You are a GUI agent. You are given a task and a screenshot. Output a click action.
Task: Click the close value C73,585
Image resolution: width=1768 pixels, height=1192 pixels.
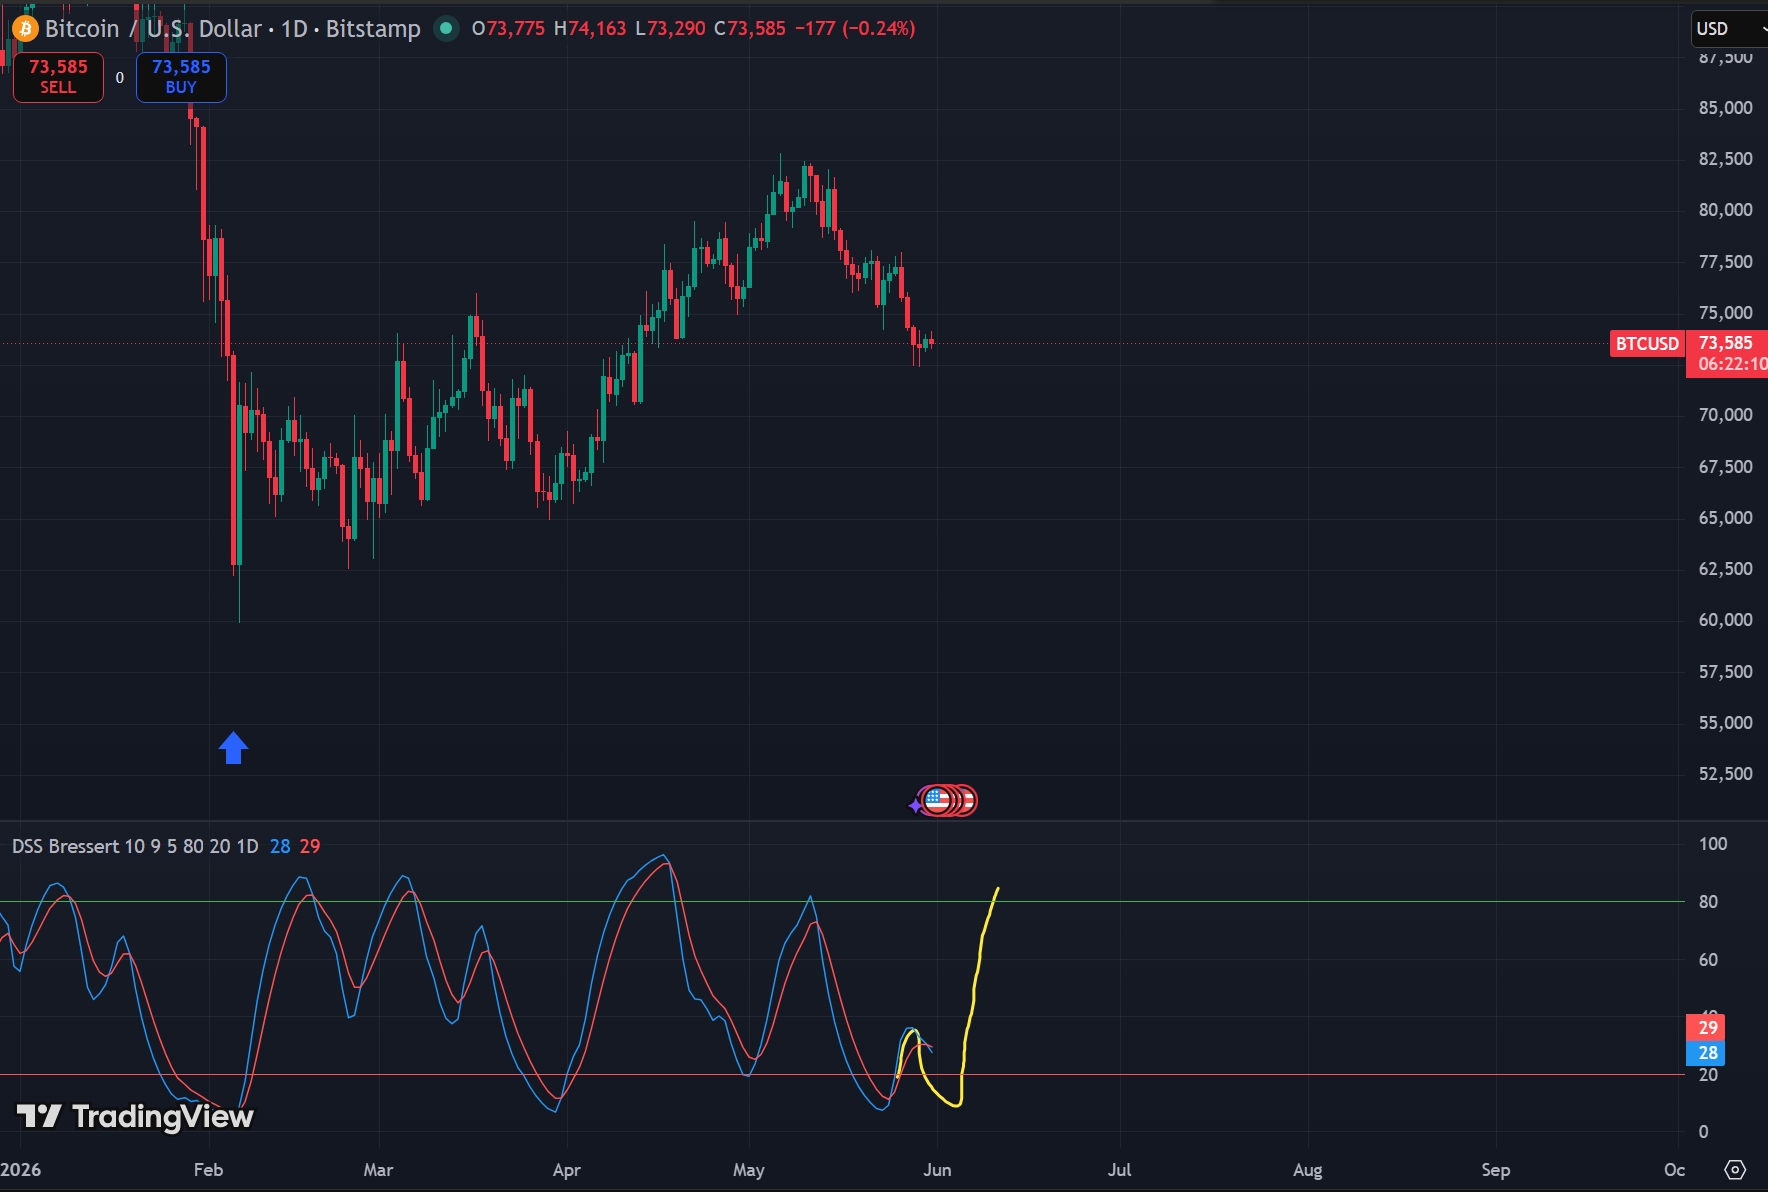tap(750, 28)
